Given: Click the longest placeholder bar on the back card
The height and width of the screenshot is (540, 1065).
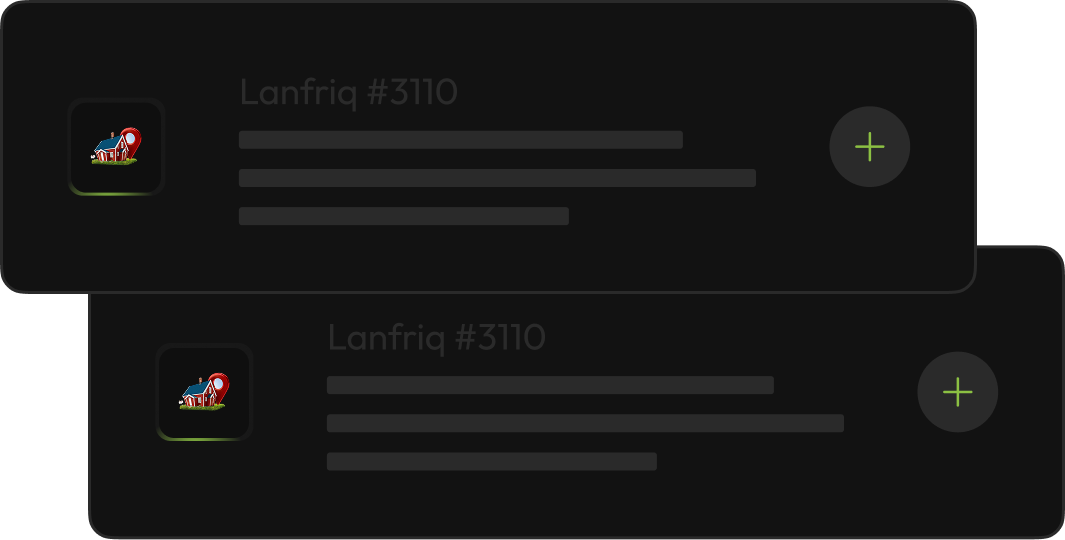Looking at the screenshot, I should pyautogui.click(x=585, y=423).
